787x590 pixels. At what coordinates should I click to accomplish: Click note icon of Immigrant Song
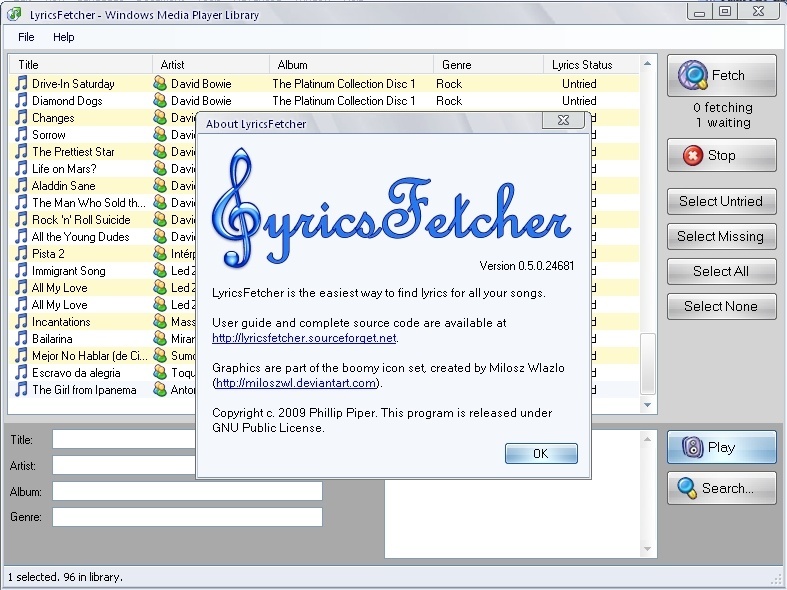pyautogui.click(x=21, y=270)
